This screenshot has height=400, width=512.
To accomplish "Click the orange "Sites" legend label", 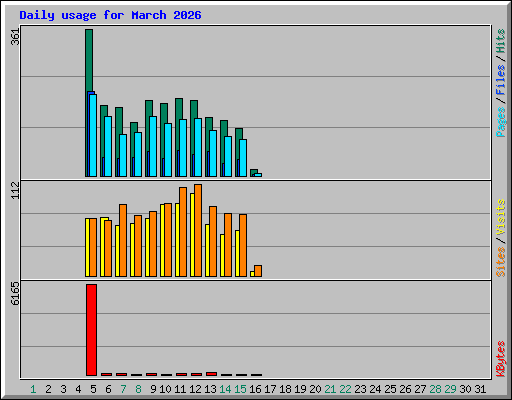I will coord(501,262).
